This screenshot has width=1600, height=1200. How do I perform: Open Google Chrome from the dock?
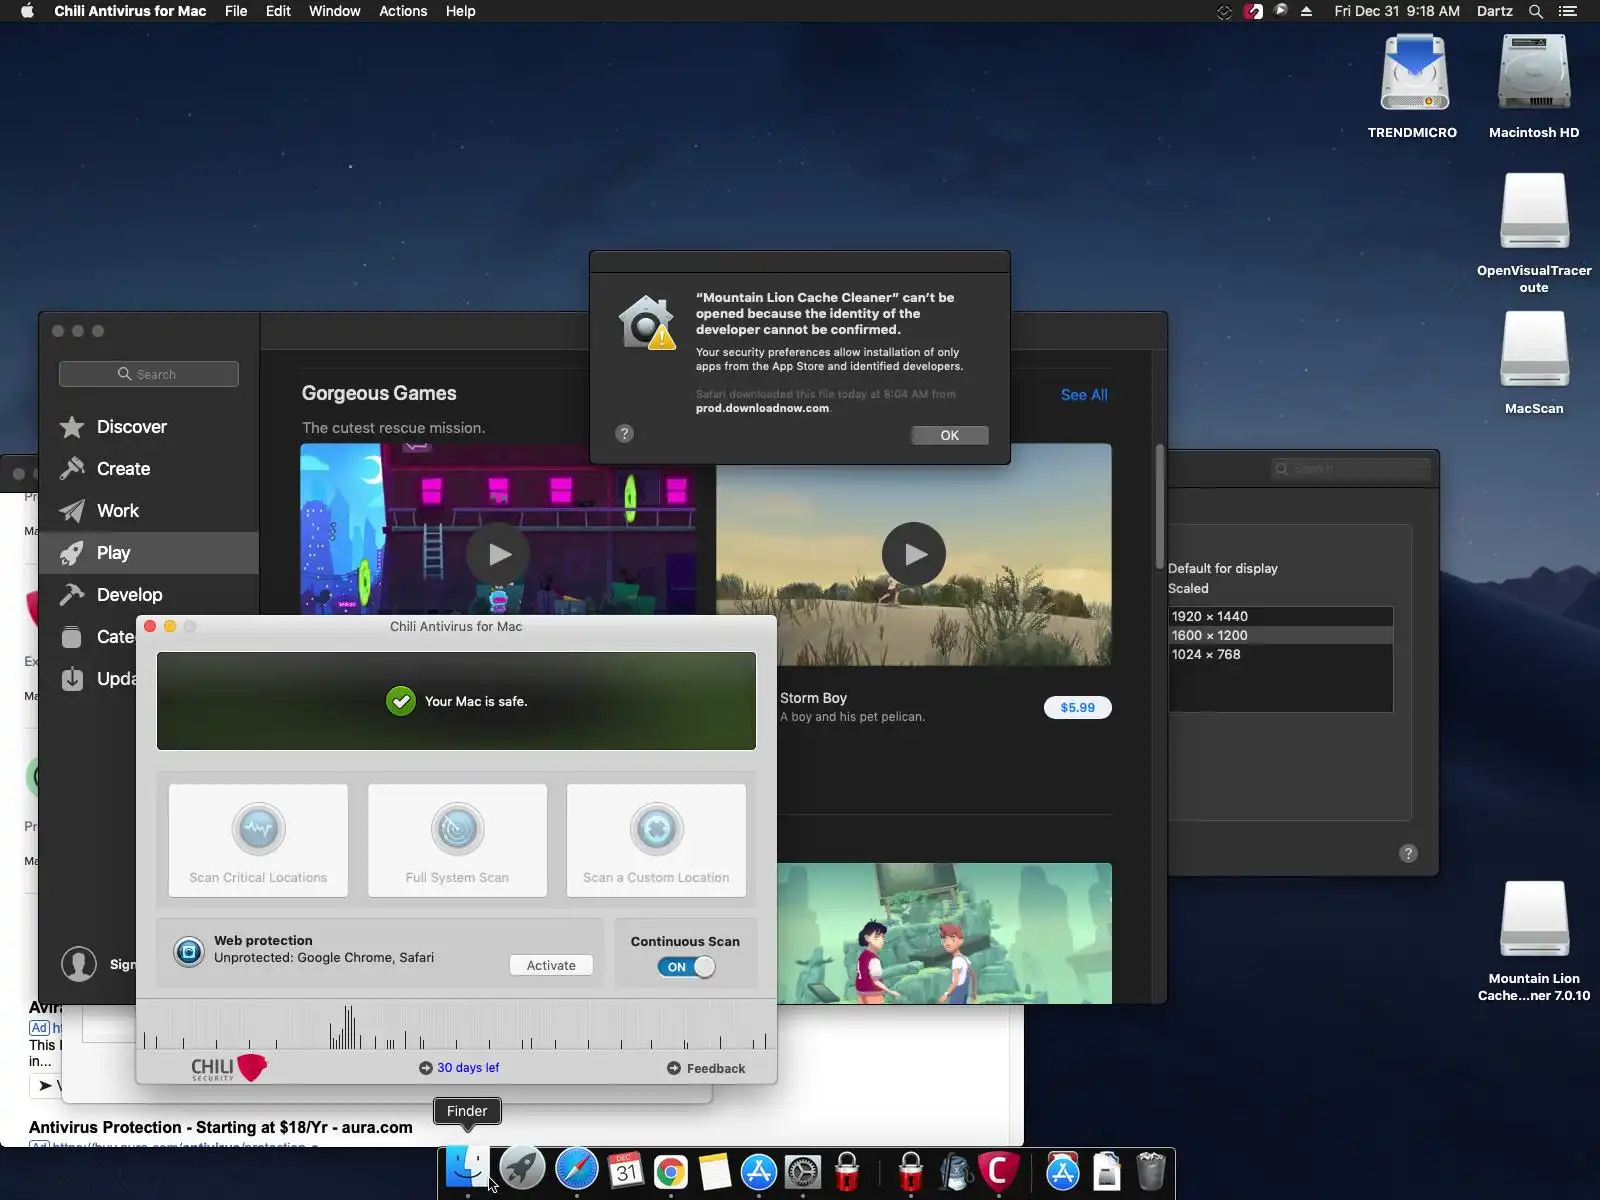point(671,1171)
